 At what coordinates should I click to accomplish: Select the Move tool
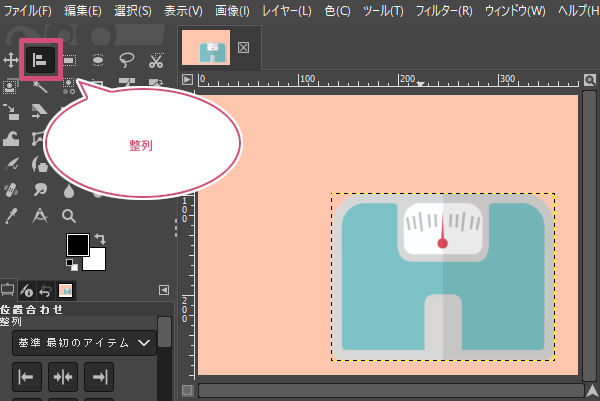point(11,60)
